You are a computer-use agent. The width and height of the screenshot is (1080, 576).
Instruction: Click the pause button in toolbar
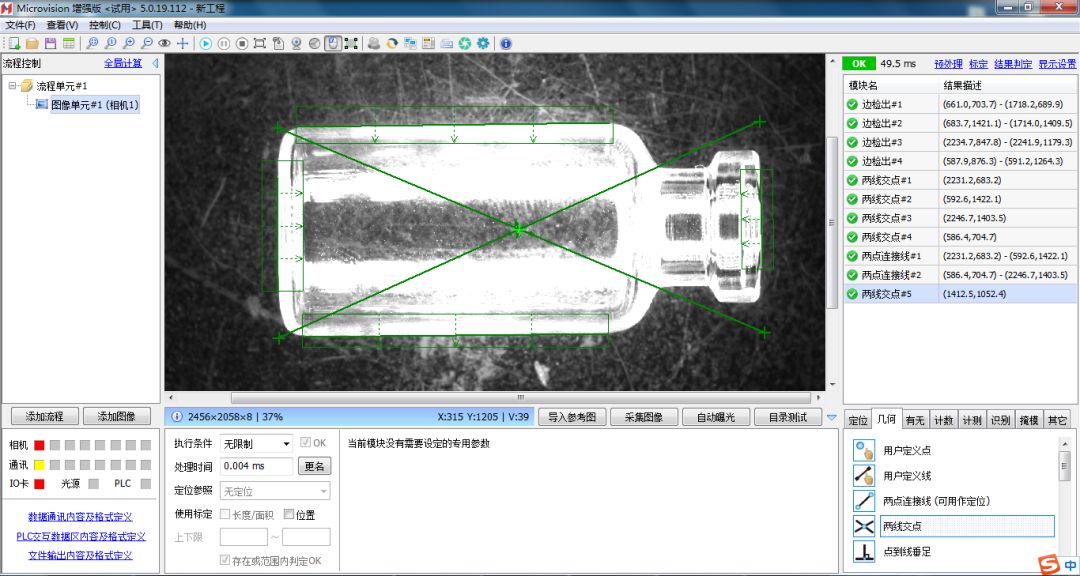pos(224,43)
